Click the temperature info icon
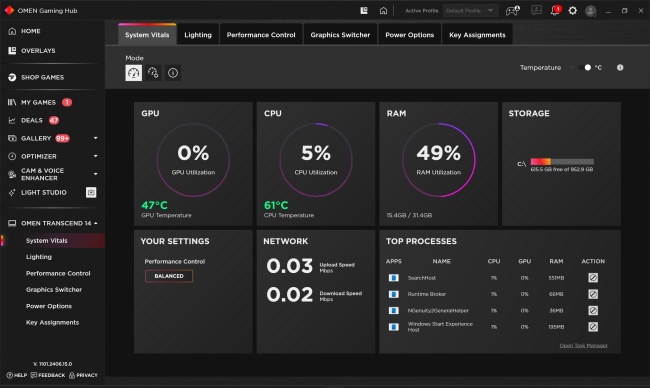 point(620,68)
